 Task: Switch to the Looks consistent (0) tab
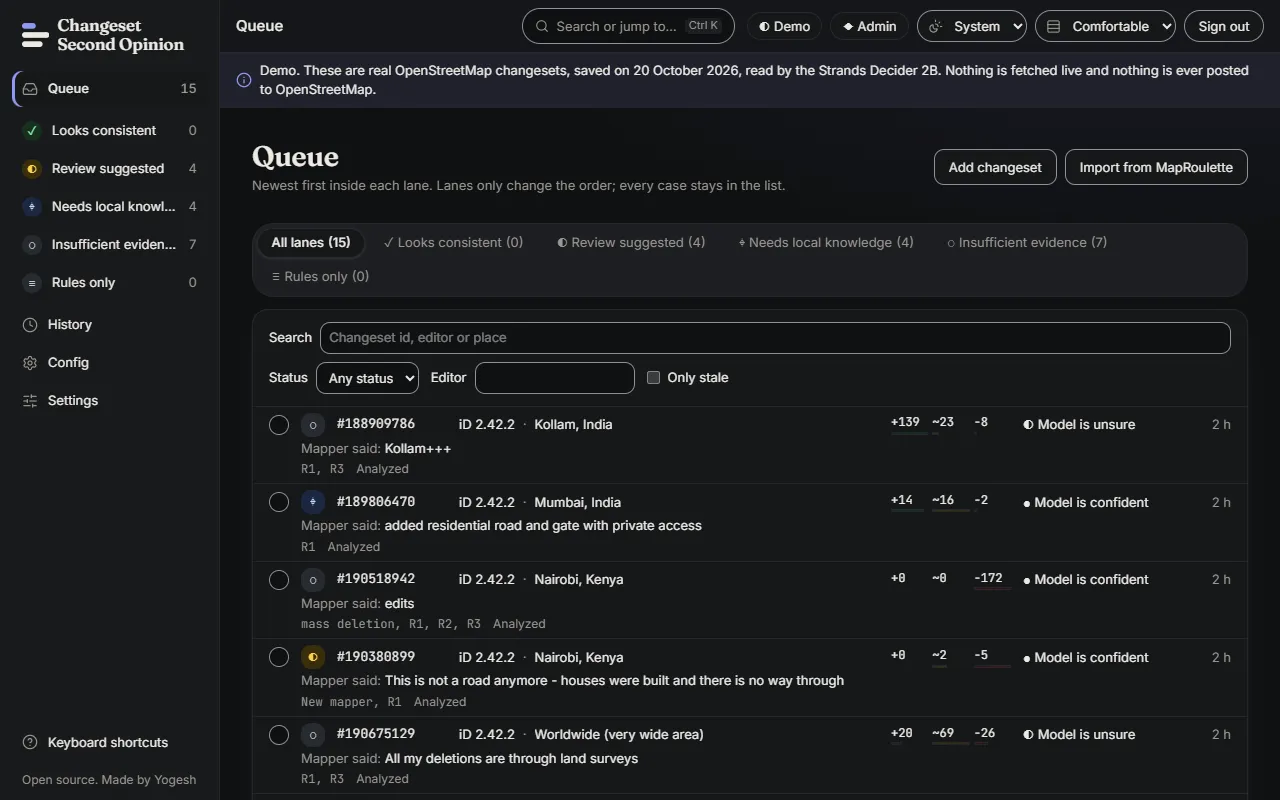pyautogui.click(x=454, y=243)
